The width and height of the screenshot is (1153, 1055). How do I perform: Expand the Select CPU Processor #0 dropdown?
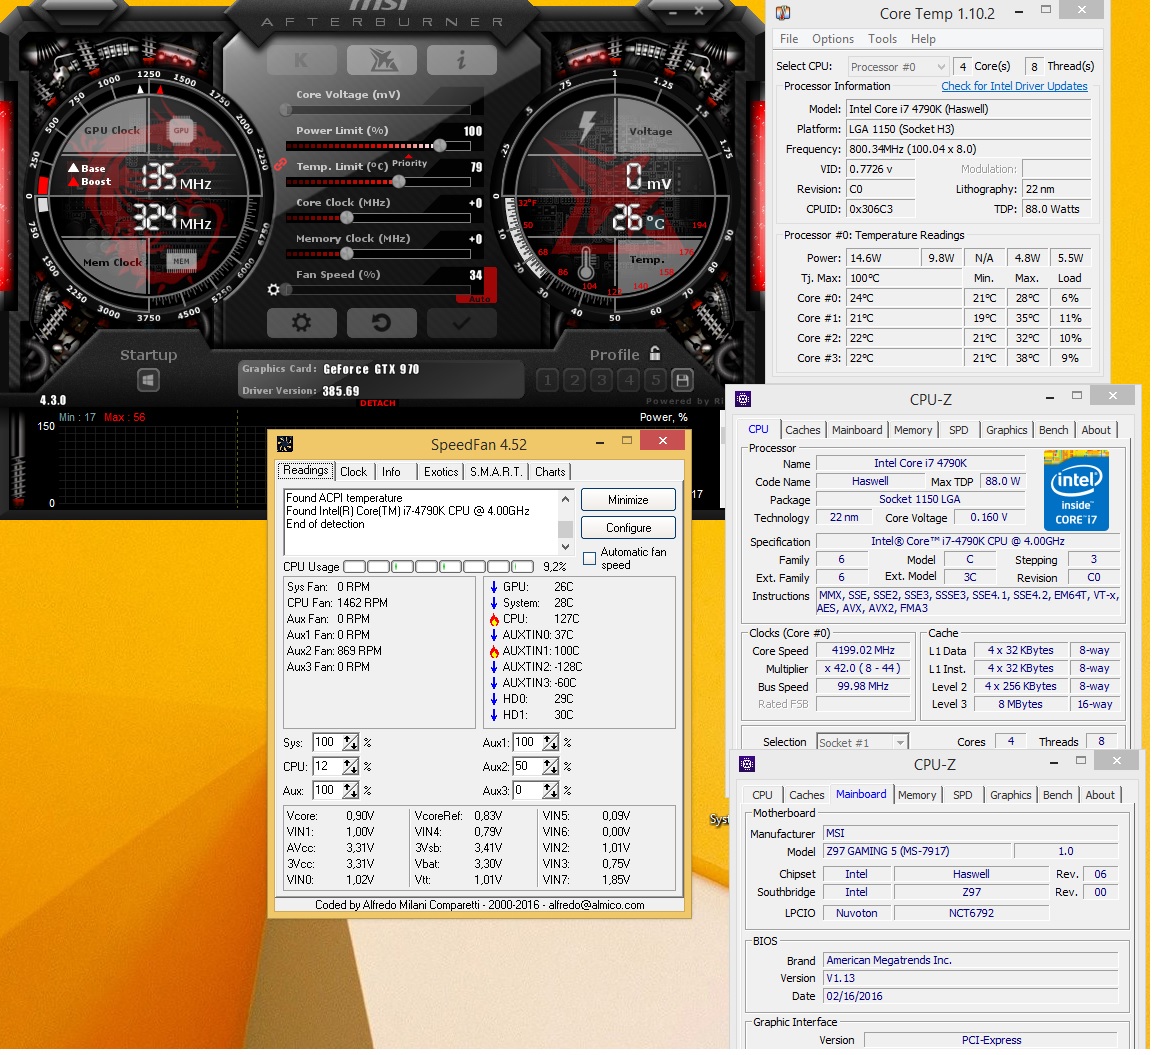[x=898, y=67]
